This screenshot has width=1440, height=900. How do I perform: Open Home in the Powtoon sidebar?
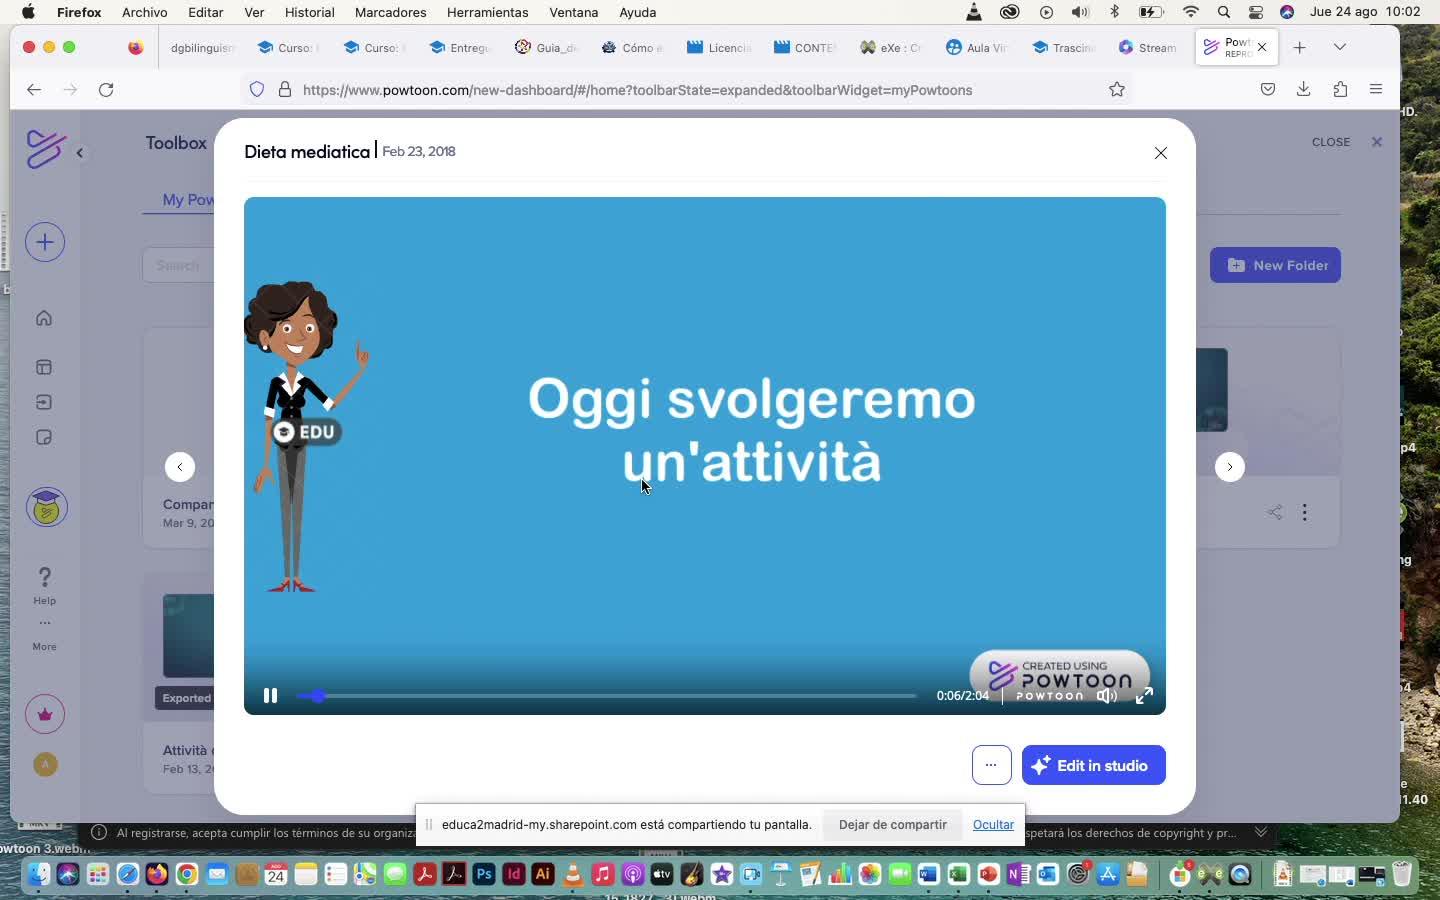[44, 318]
